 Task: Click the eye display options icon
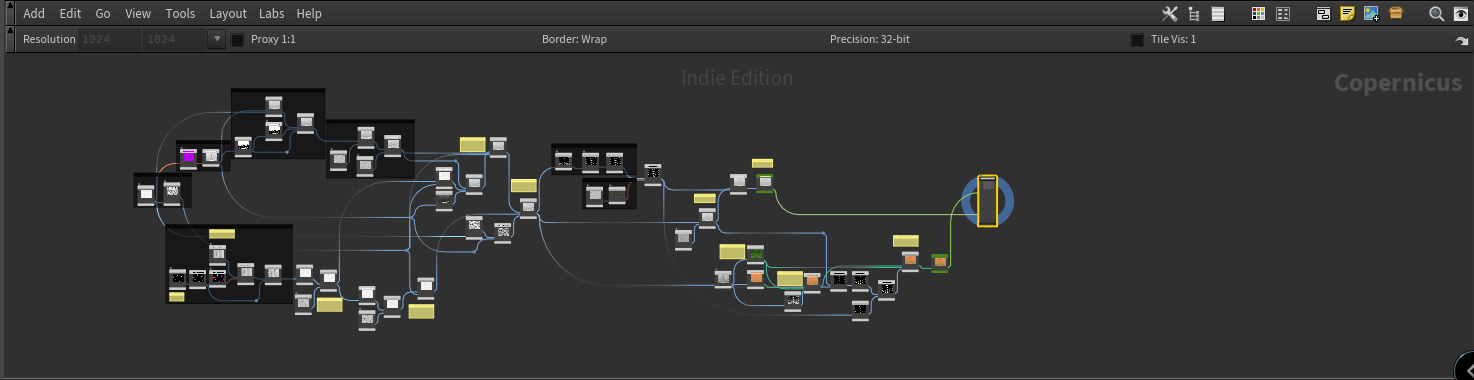pos(1460,14)
